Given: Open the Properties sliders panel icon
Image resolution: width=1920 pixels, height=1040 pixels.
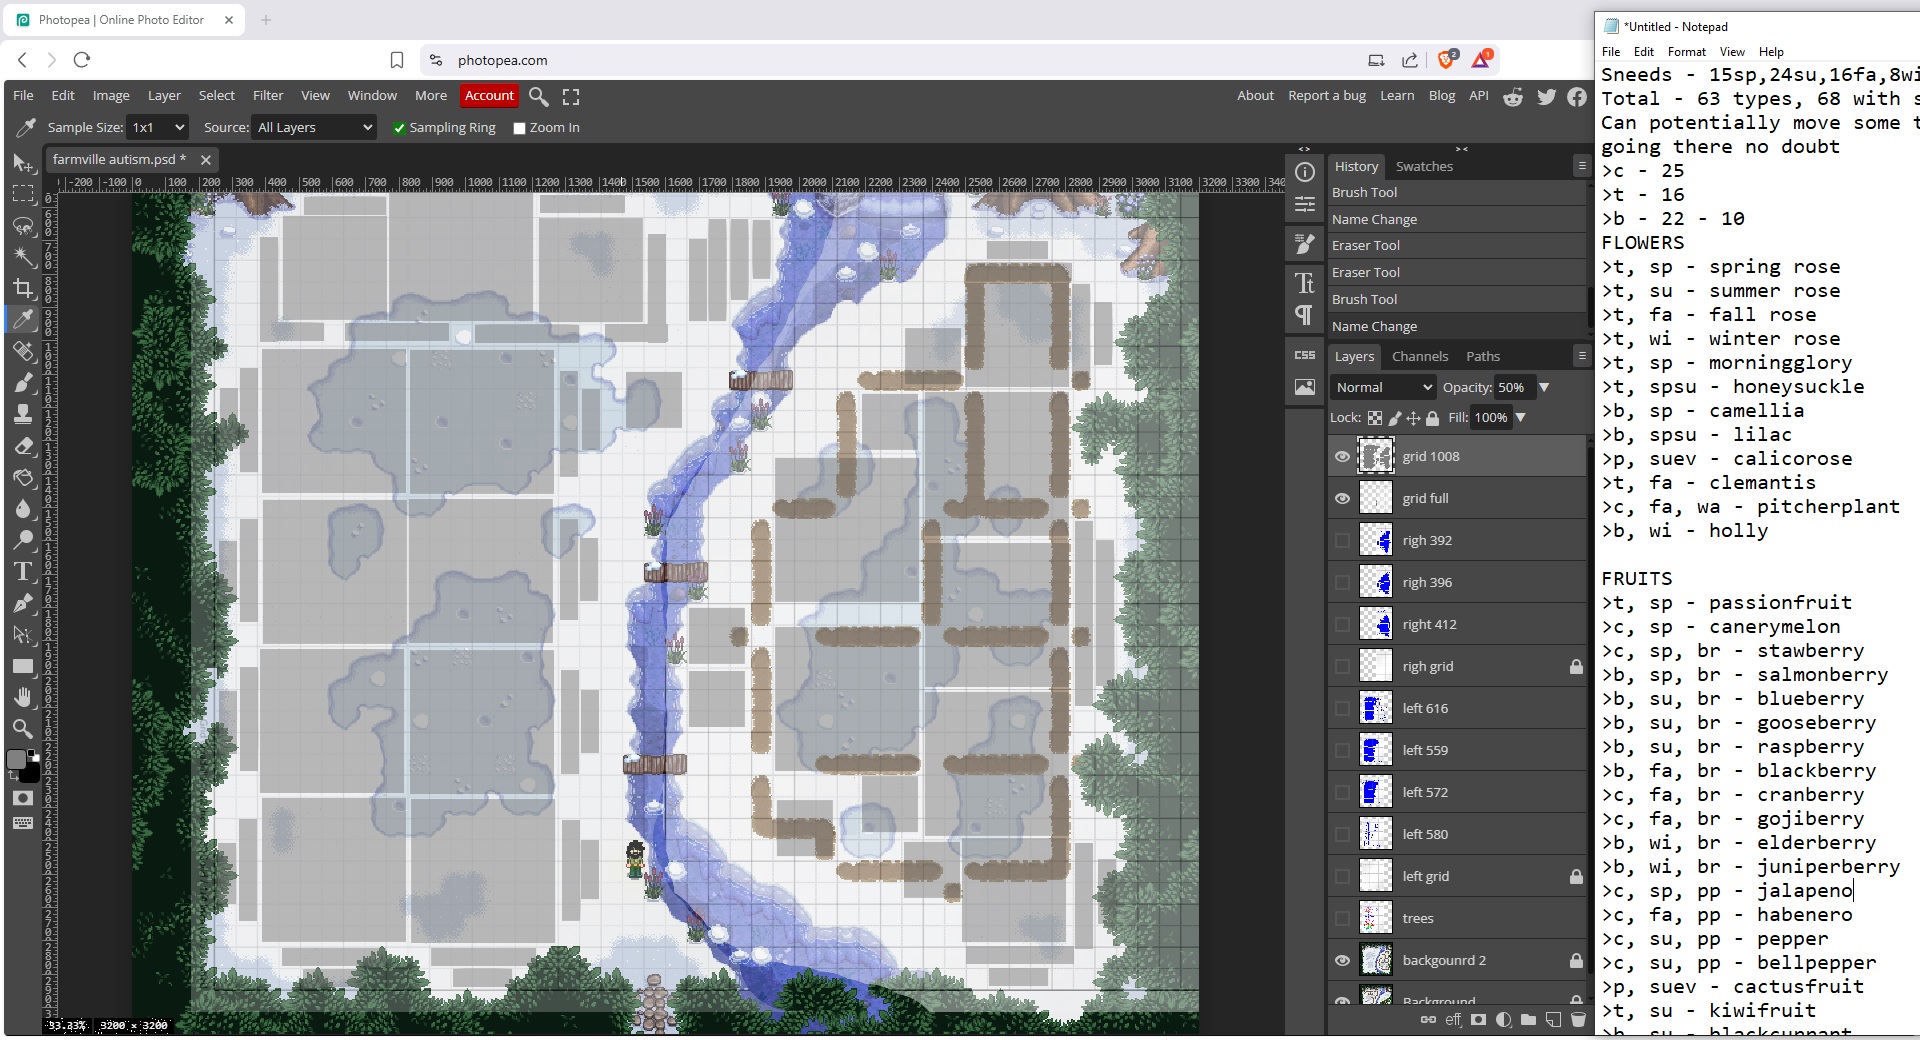Looking at the screenshot, I should click(x=1305, y=204).
